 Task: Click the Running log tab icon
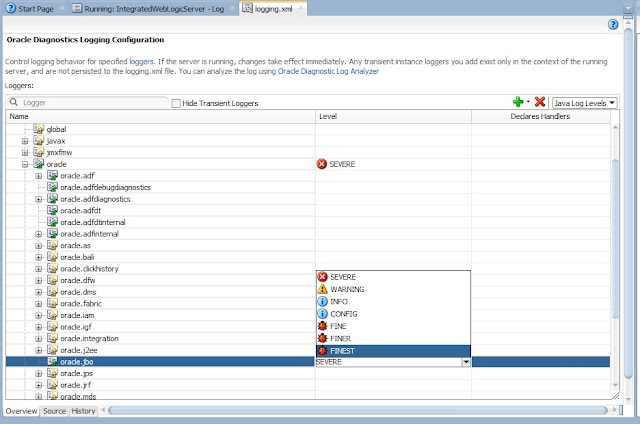click(77, 8)
